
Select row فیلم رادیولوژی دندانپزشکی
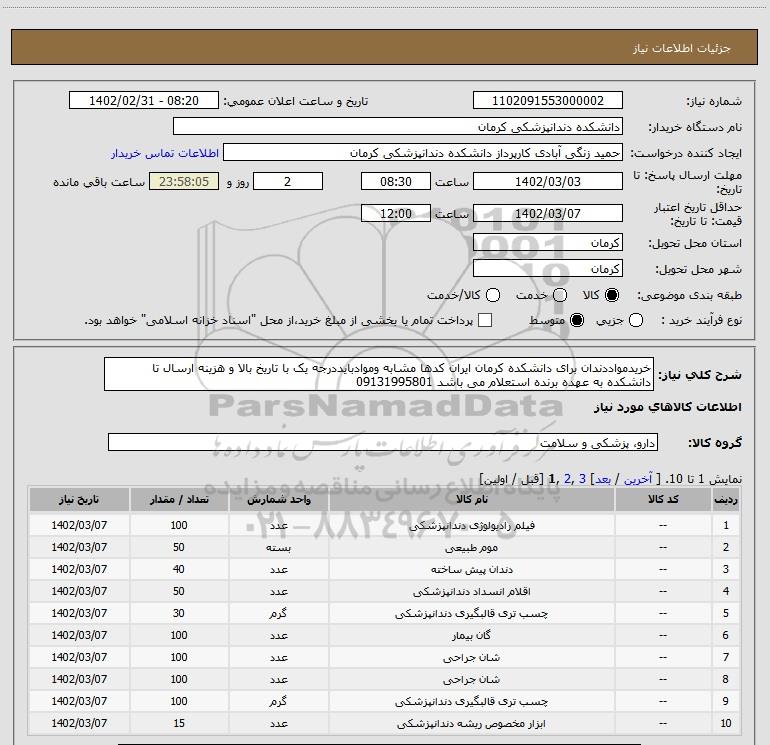(x=385, y=525)
